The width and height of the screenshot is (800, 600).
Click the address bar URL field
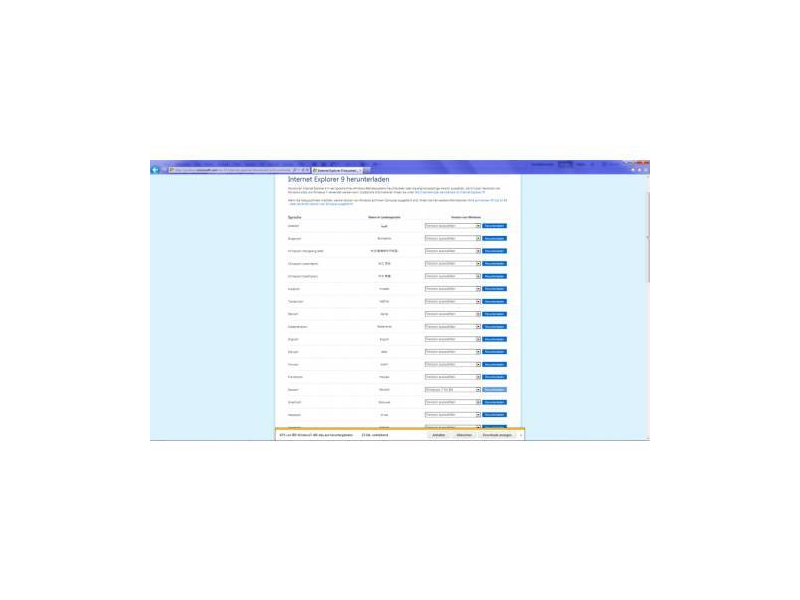pos(232,170)
